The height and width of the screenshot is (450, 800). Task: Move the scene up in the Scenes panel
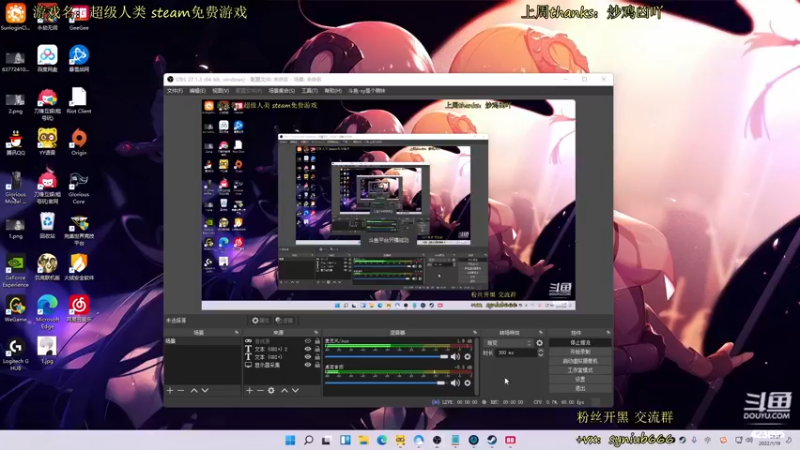pyautogui.click(x=194, y=390)
